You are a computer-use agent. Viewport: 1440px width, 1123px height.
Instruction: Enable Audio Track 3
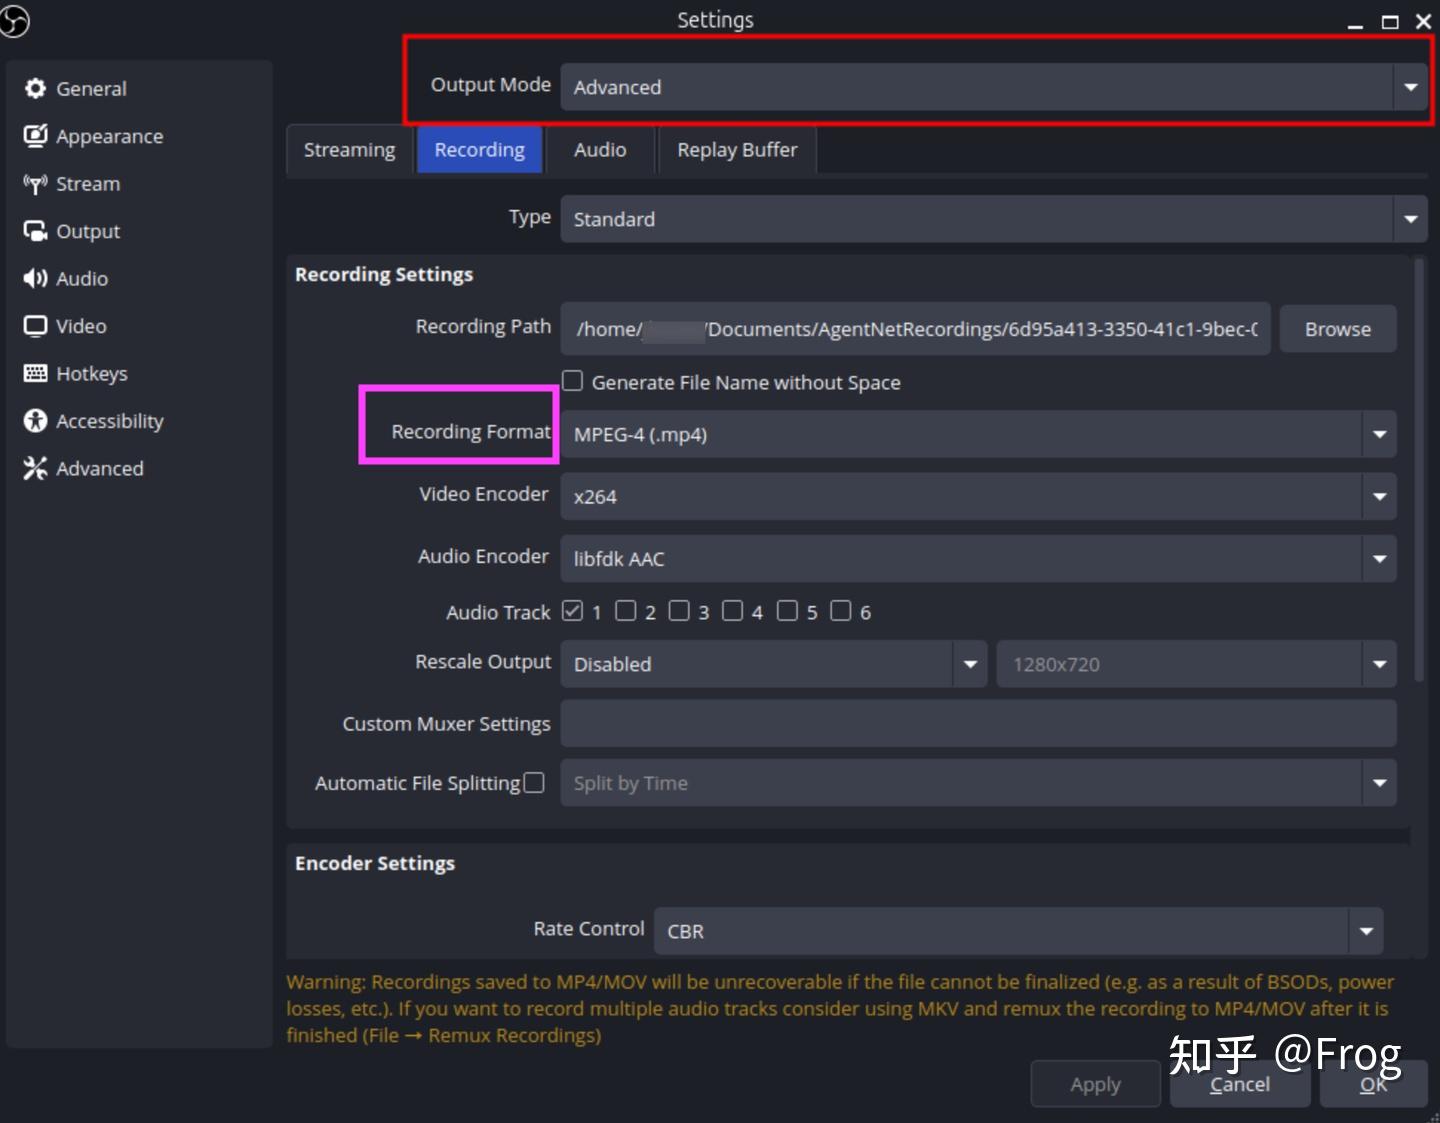(679, 611)
